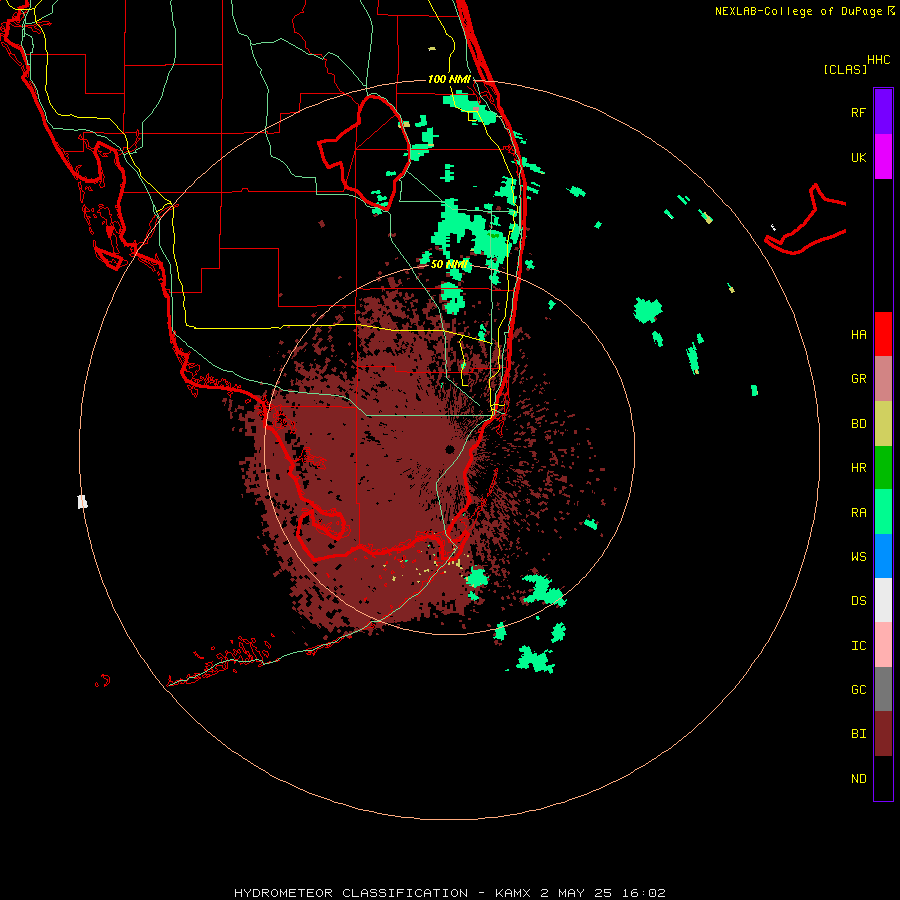Click the GC legend label
The width and height of the screenshot is (900, 900).
858,690
